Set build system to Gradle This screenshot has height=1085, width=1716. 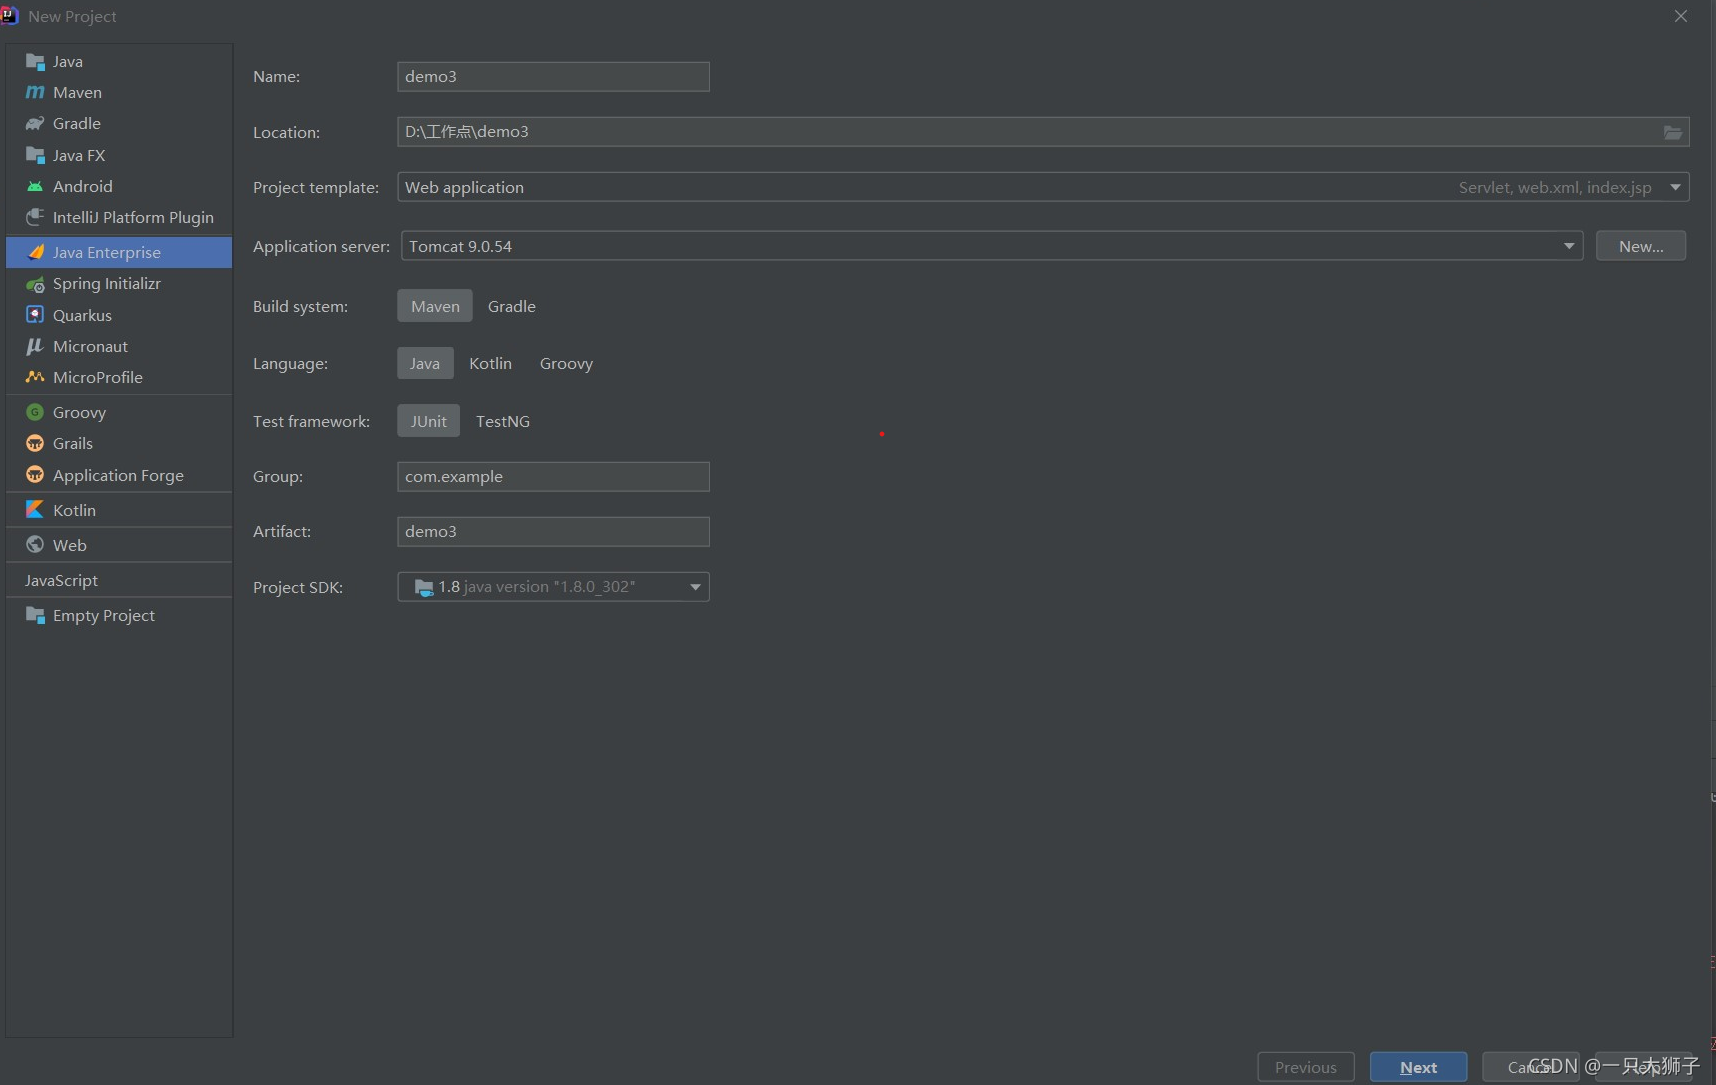click(x=512, y=306)
